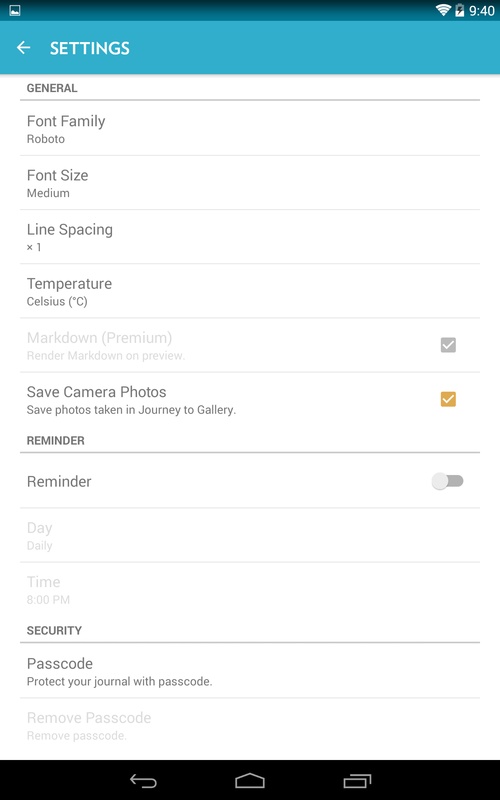The height and width of the screenshot is (800, 500).
Task: Tap the Android back navigation button
Action: coord(143,781)
